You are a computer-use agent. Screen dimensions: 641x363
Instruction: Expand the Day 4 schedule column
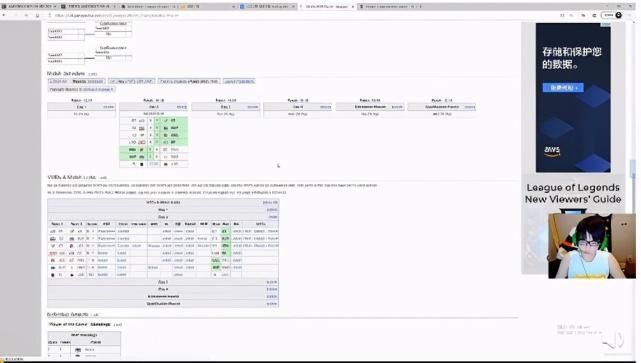[325, 107]
